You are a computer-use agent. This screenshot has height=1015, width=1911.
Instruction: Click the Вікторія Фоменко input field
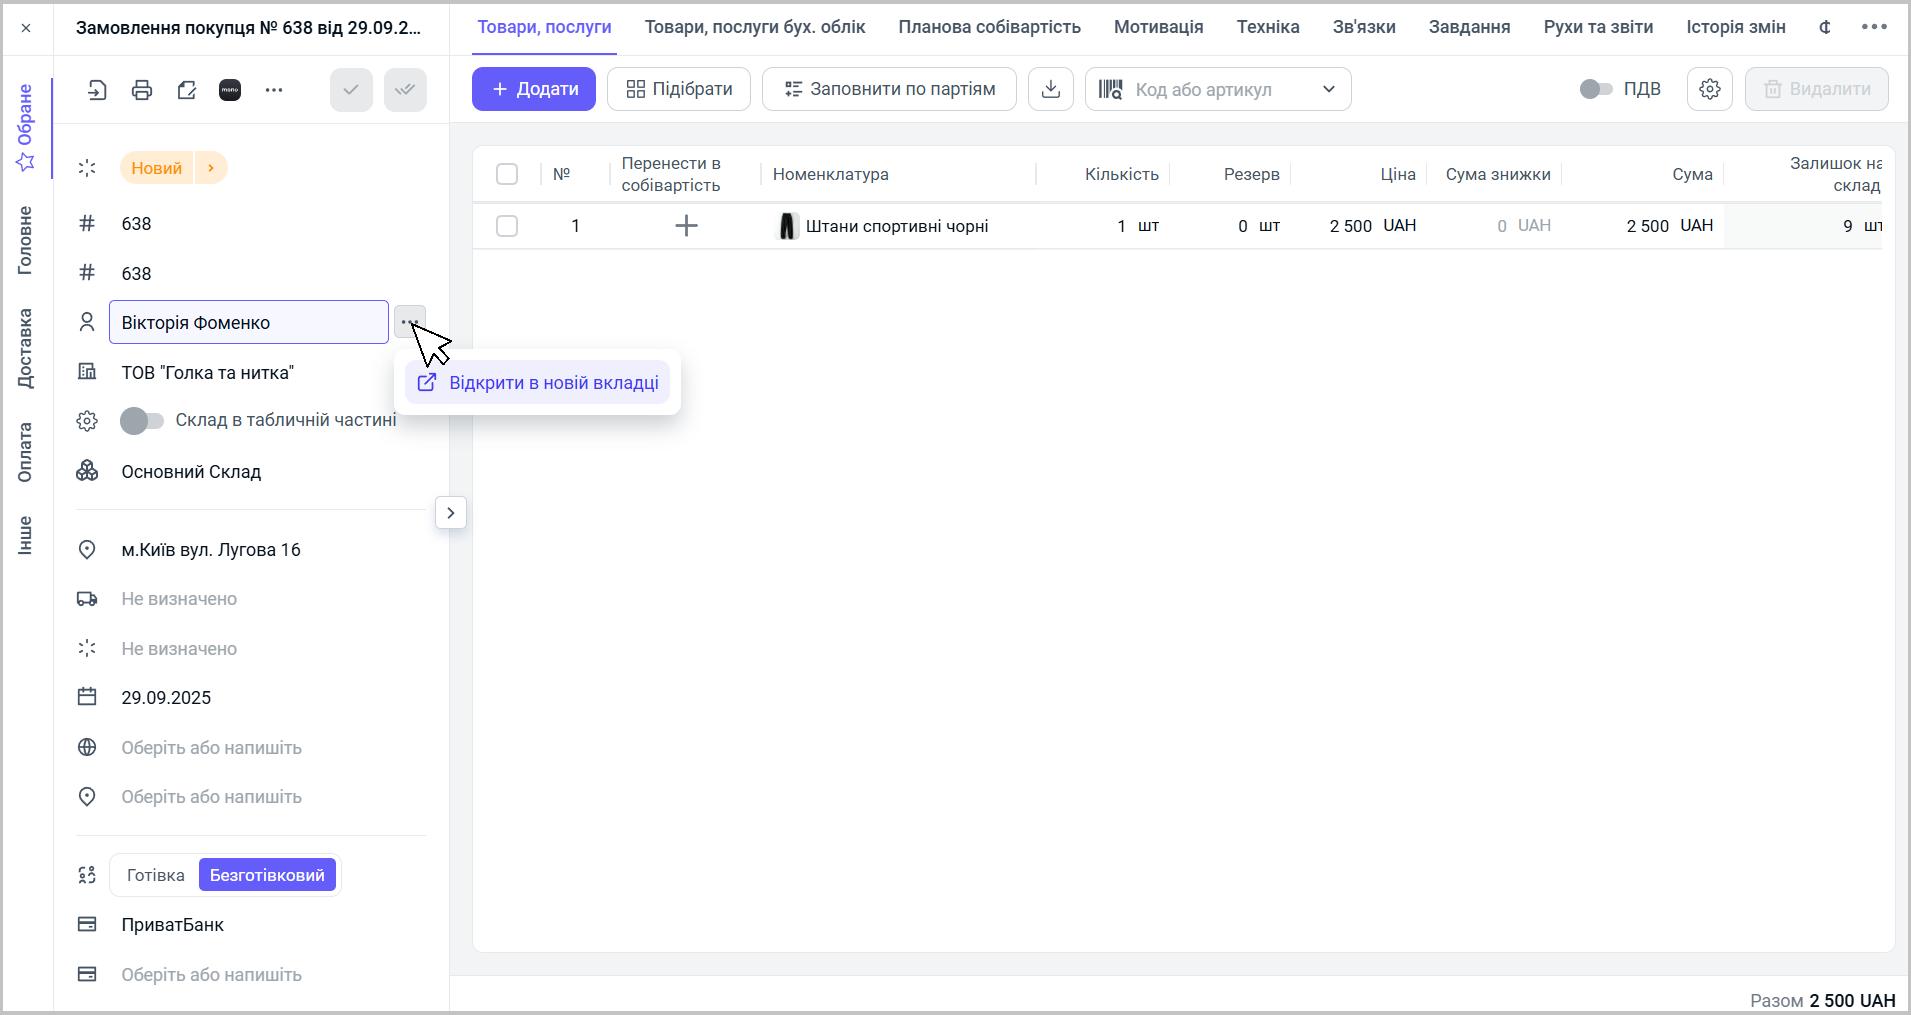coord(248,322)
